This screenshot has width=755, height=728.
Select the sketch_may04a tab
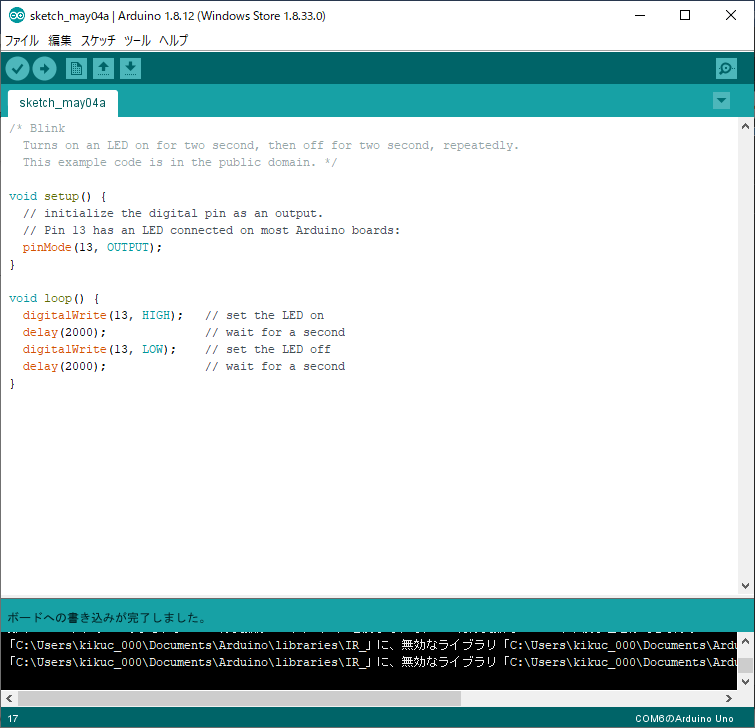(x=62, y=103)
